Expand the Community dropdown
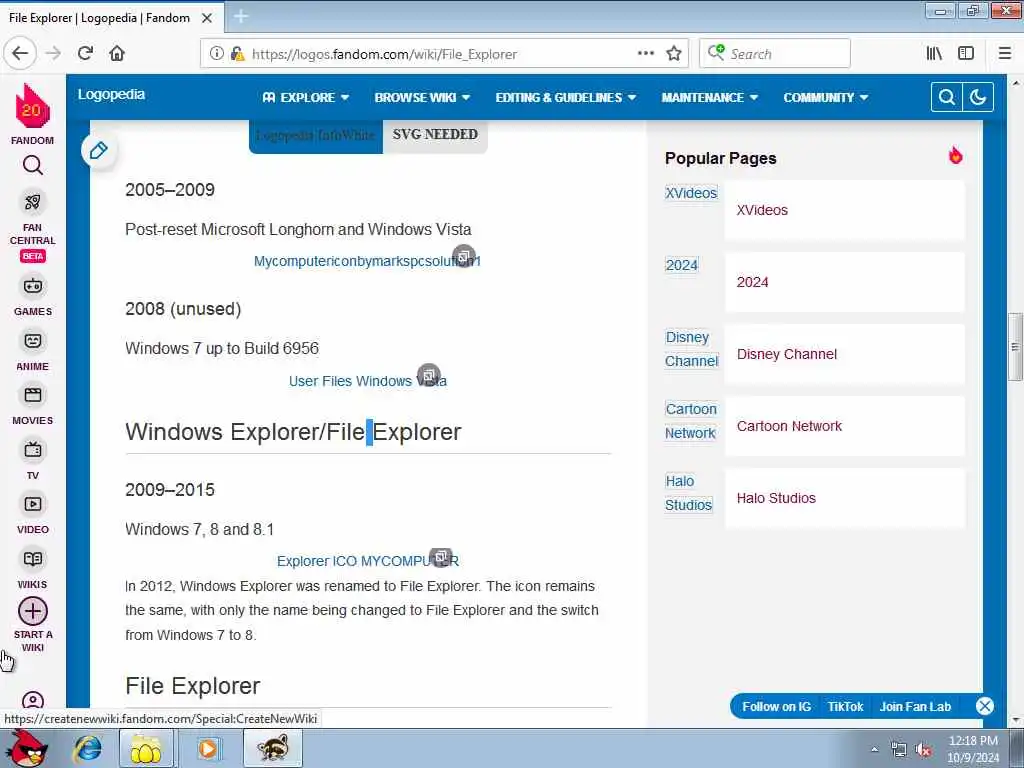Viewport: 1024px width, 768px height. [x=825, y=97]
